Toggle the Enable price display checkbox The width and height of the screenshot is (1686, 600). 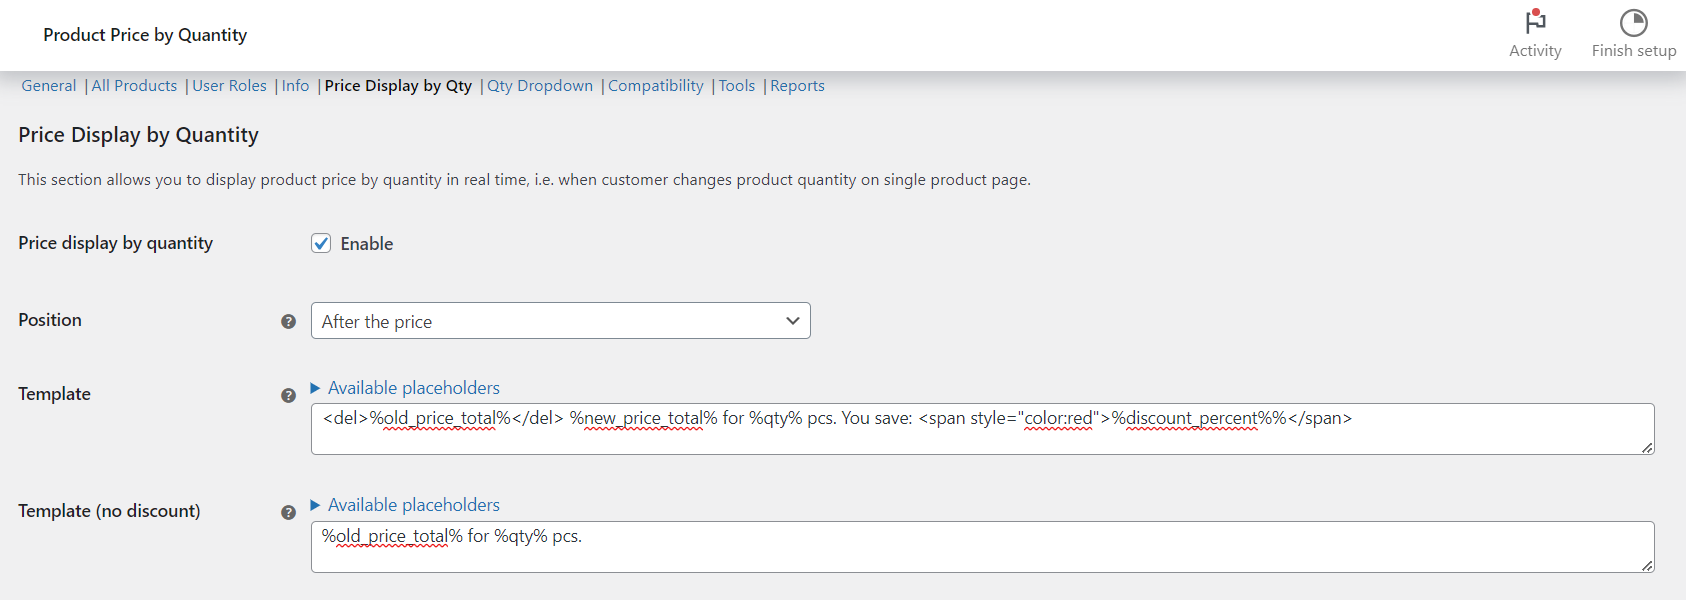321,243
